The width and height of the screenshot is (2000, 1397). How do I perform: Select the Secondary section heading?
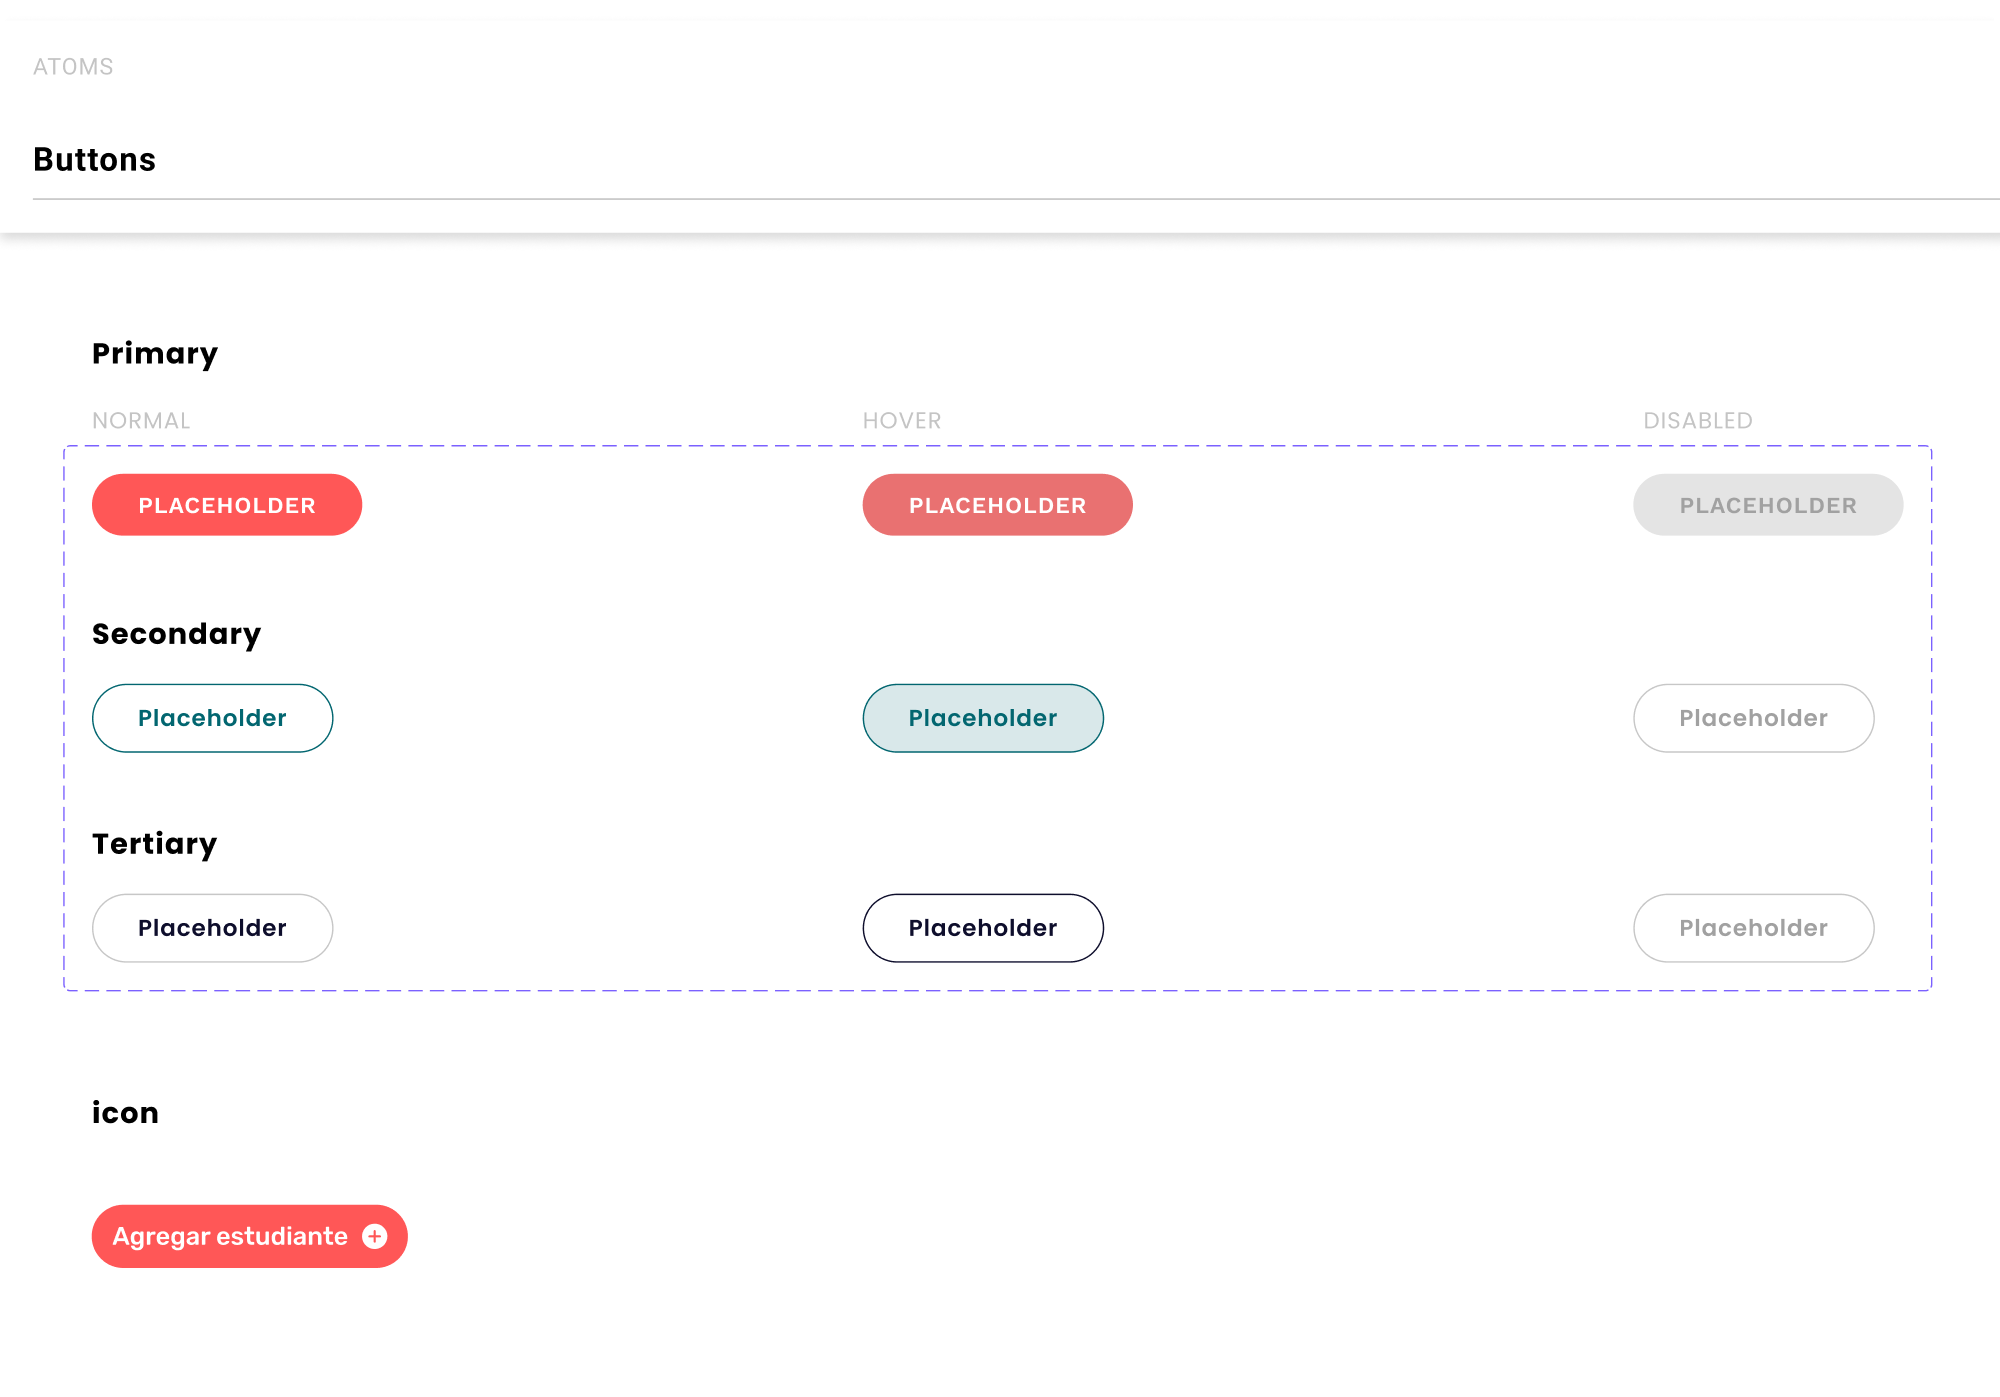[x=176, y=634]
